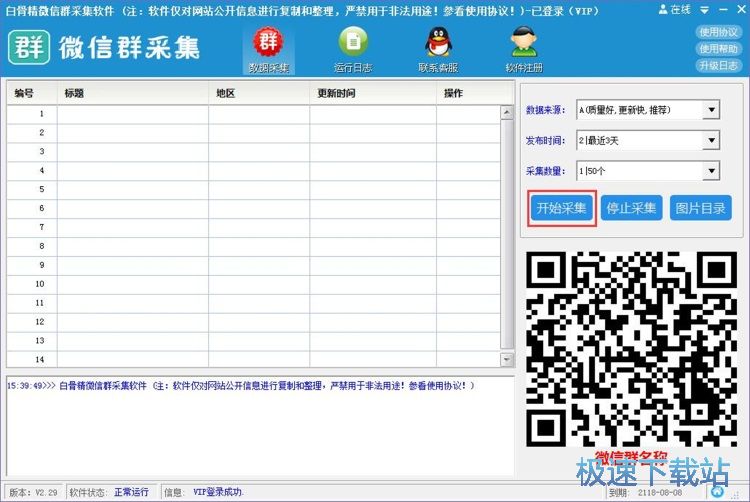Image resolution: width=750 pixels, height=502 pixels.
Task: Open the title bar dropdown menu arrow
Action: click(705, 10)
